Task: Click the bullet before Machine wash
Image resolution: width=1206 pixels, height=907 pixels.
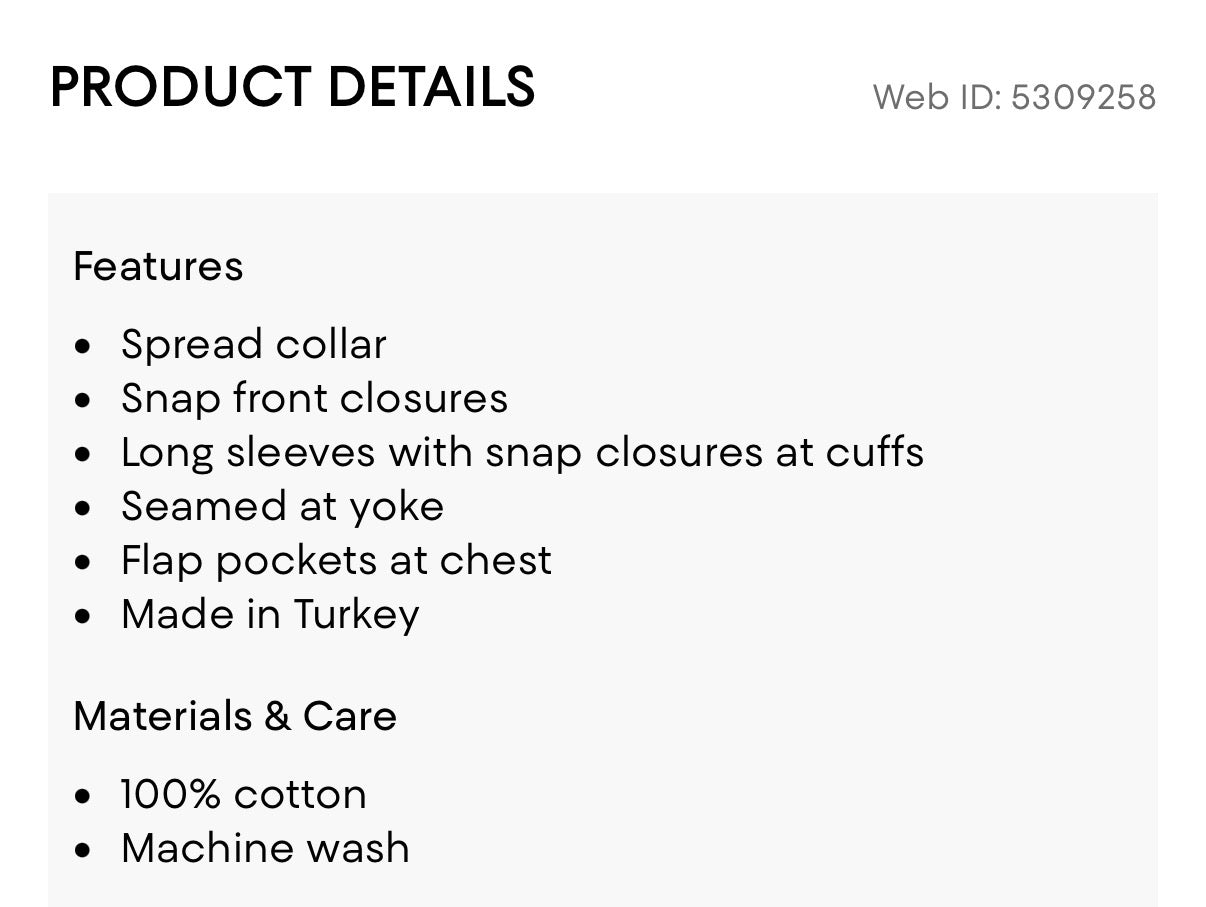Action: tap(83, 851)
